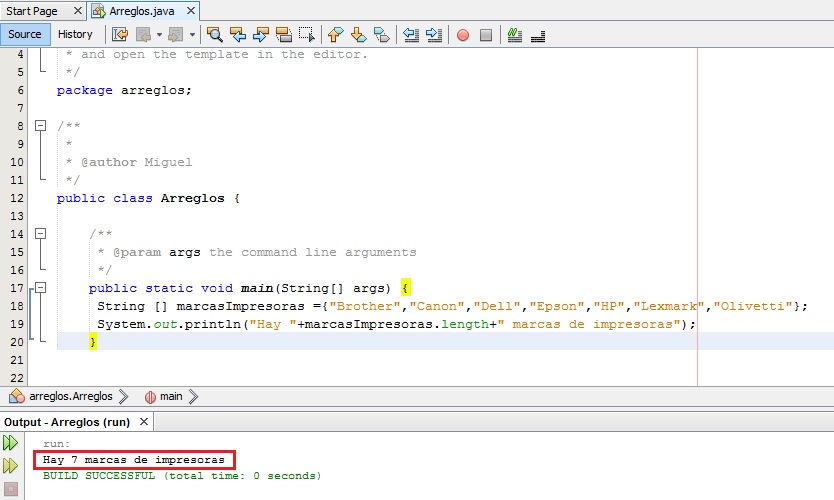Click Shift Line Left icon
Screen dimensions: 834x500
(411, 35)
